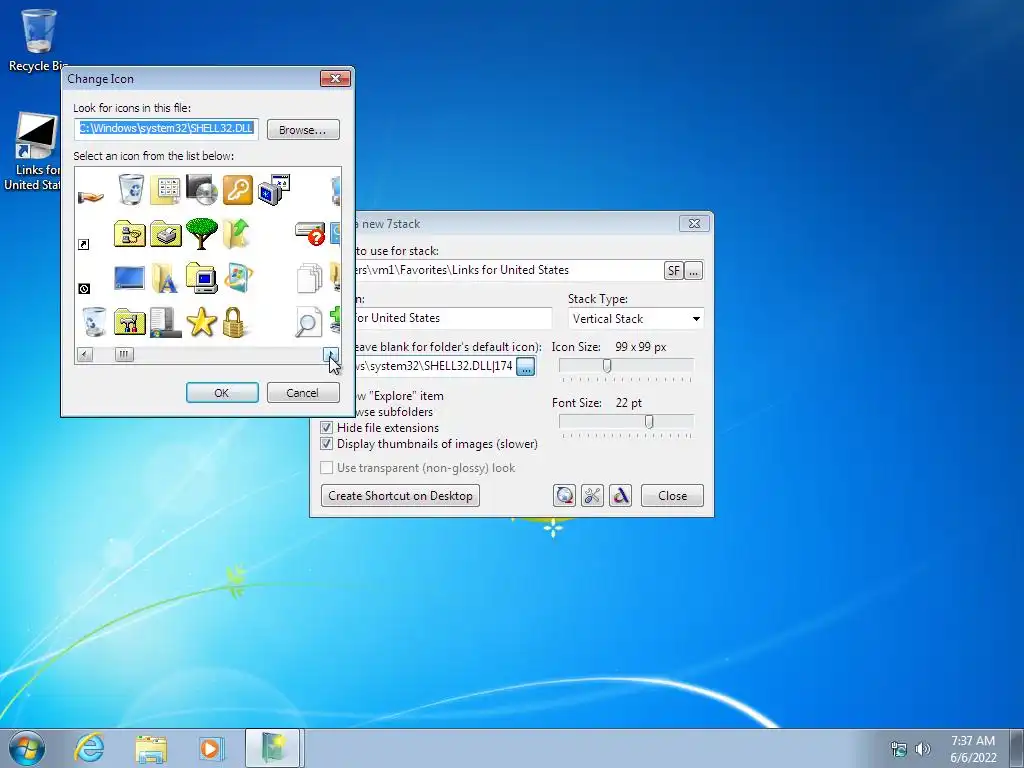Click the Browse button in Change Icon
Image resolution: width=1024 pixels, height=768 pixels.
pyautogui.click(x=303, y=129)
